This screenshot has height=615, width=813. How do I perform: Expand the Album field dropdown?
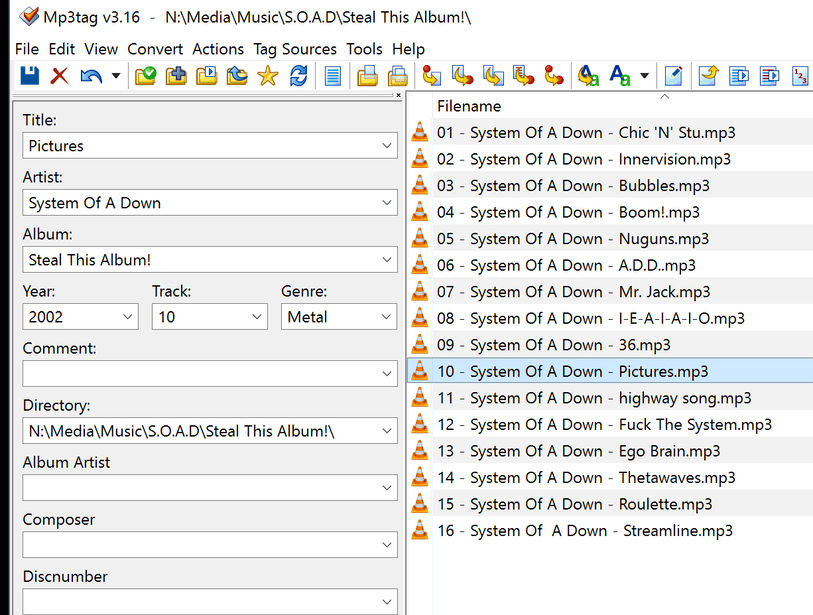coord(386,260)
